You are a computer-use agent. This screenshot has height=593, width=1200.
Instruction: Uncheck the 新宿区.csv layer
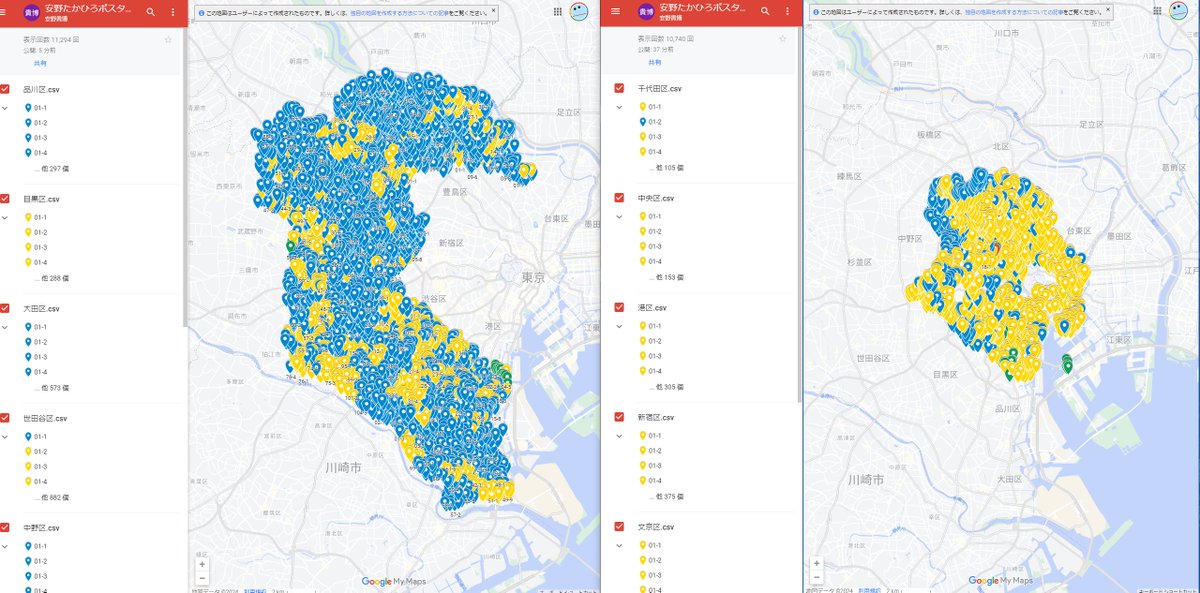[620, 417]
